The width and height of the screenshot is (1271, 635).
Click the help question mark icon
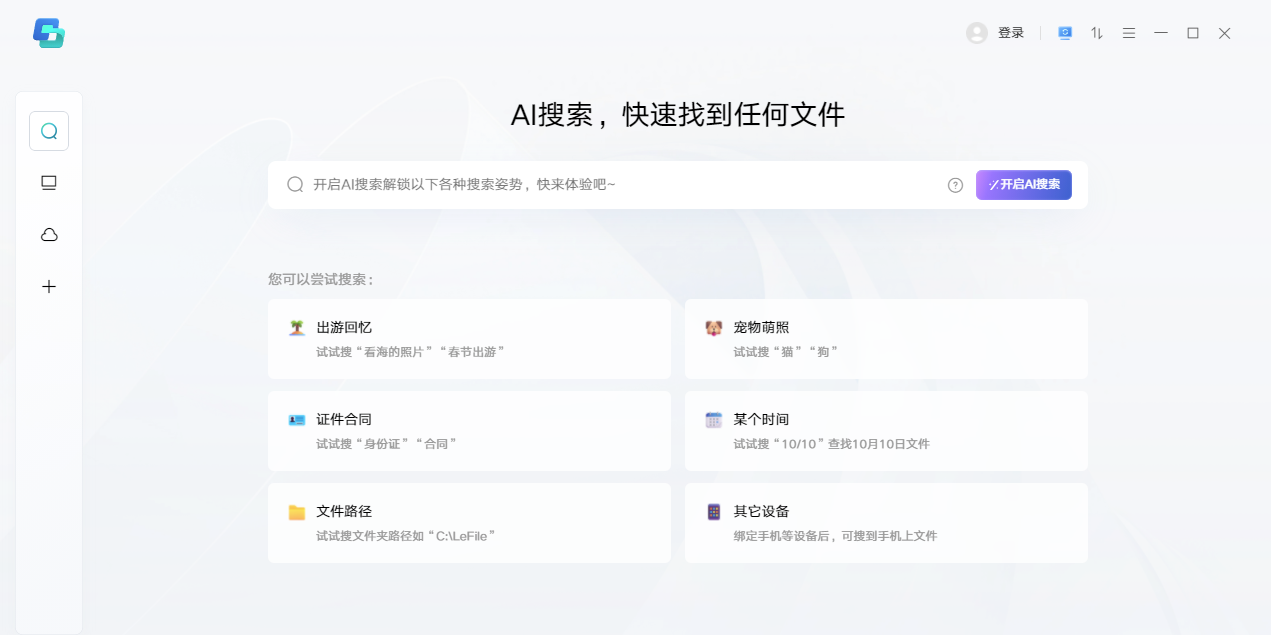click(x=955, y=185)
